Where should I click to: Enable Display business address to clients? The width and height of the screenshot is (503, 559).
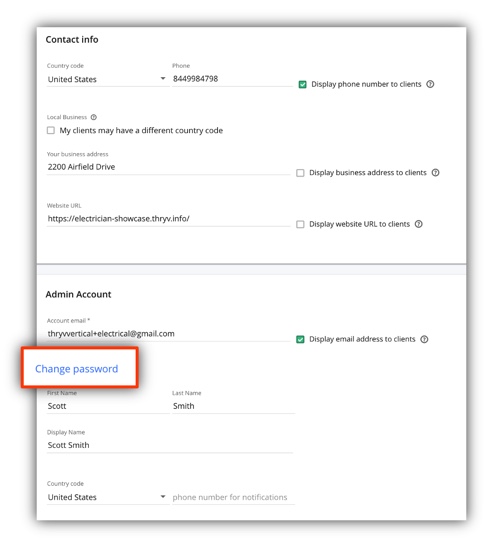click(300, 173)
